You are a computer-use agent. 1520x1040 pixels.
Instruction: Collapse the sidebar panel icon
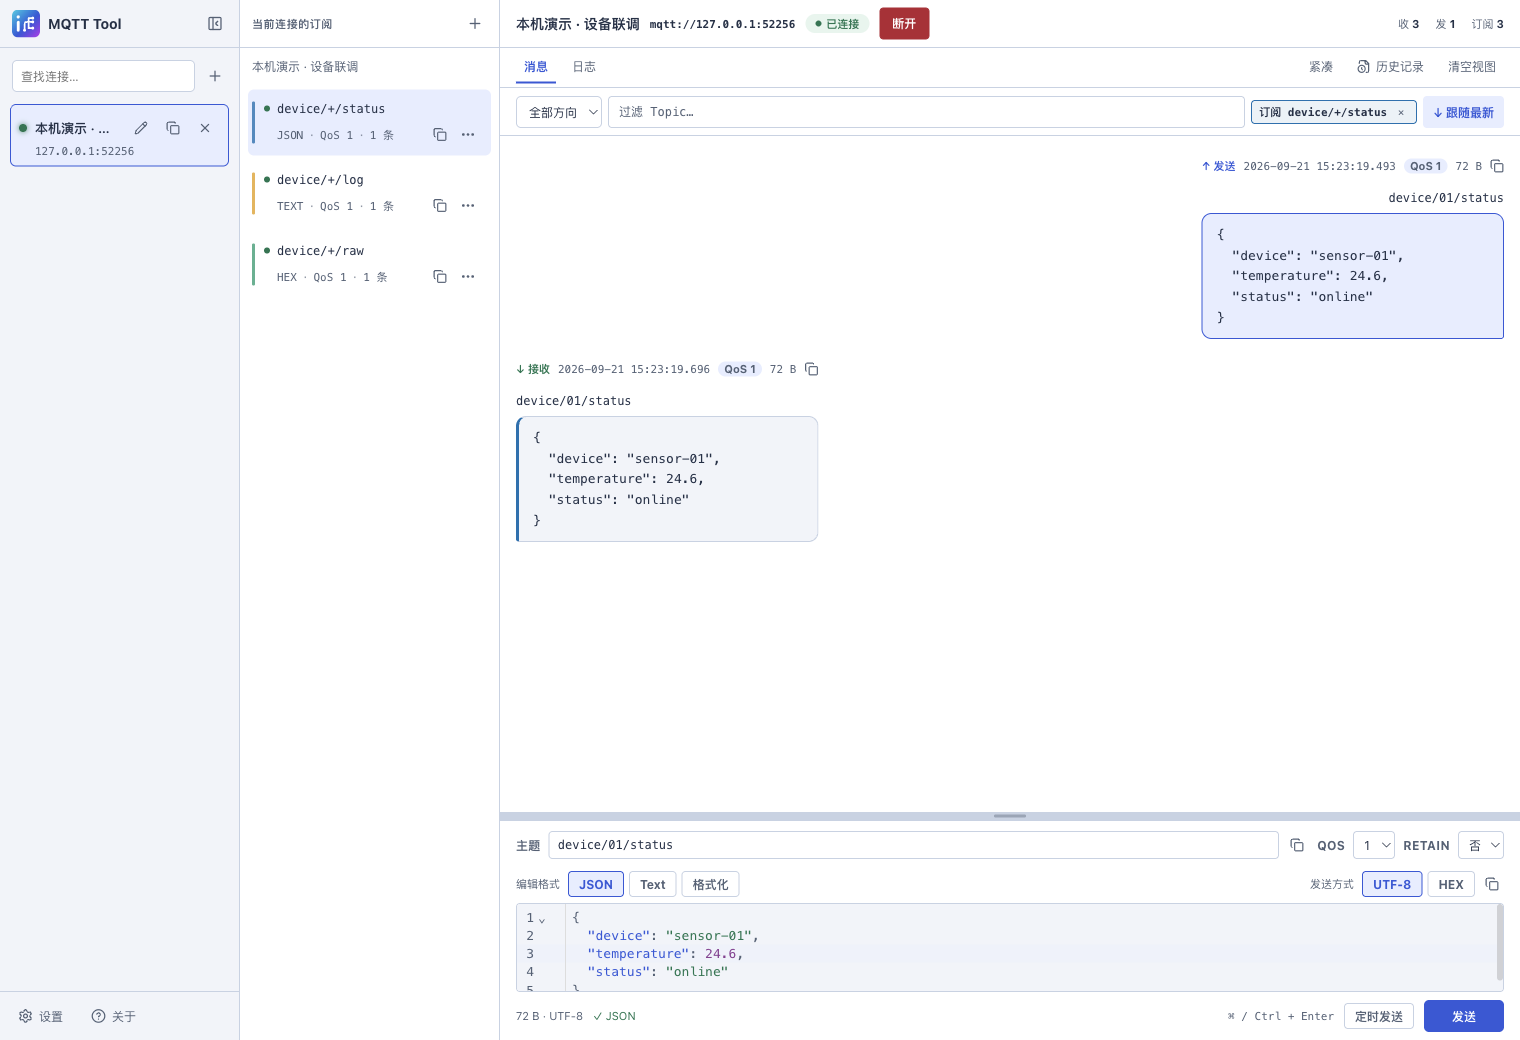(x=215, y=24)
